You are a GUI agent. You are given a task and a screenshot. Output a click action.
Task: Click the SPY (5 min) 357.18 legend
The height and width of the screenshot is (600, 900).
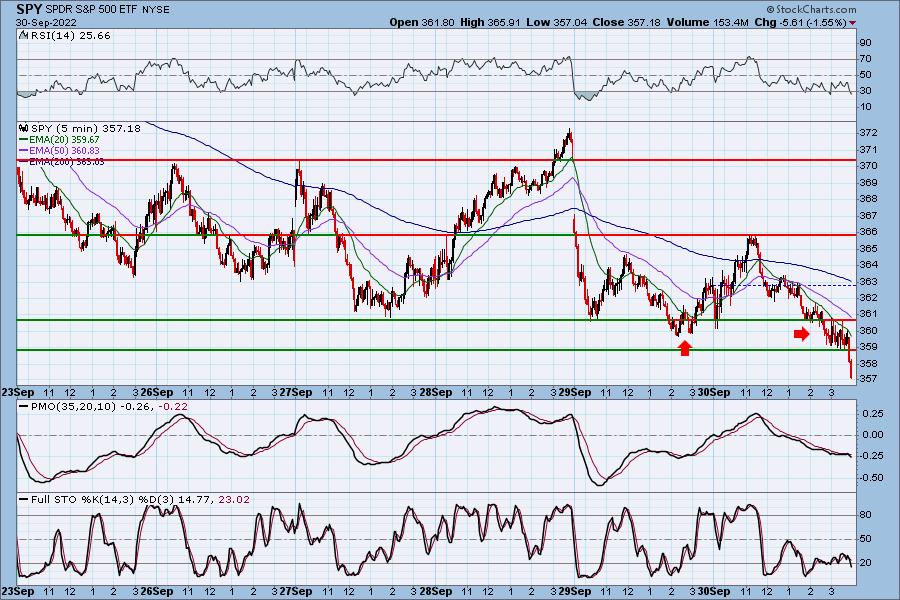pos(86,128)
